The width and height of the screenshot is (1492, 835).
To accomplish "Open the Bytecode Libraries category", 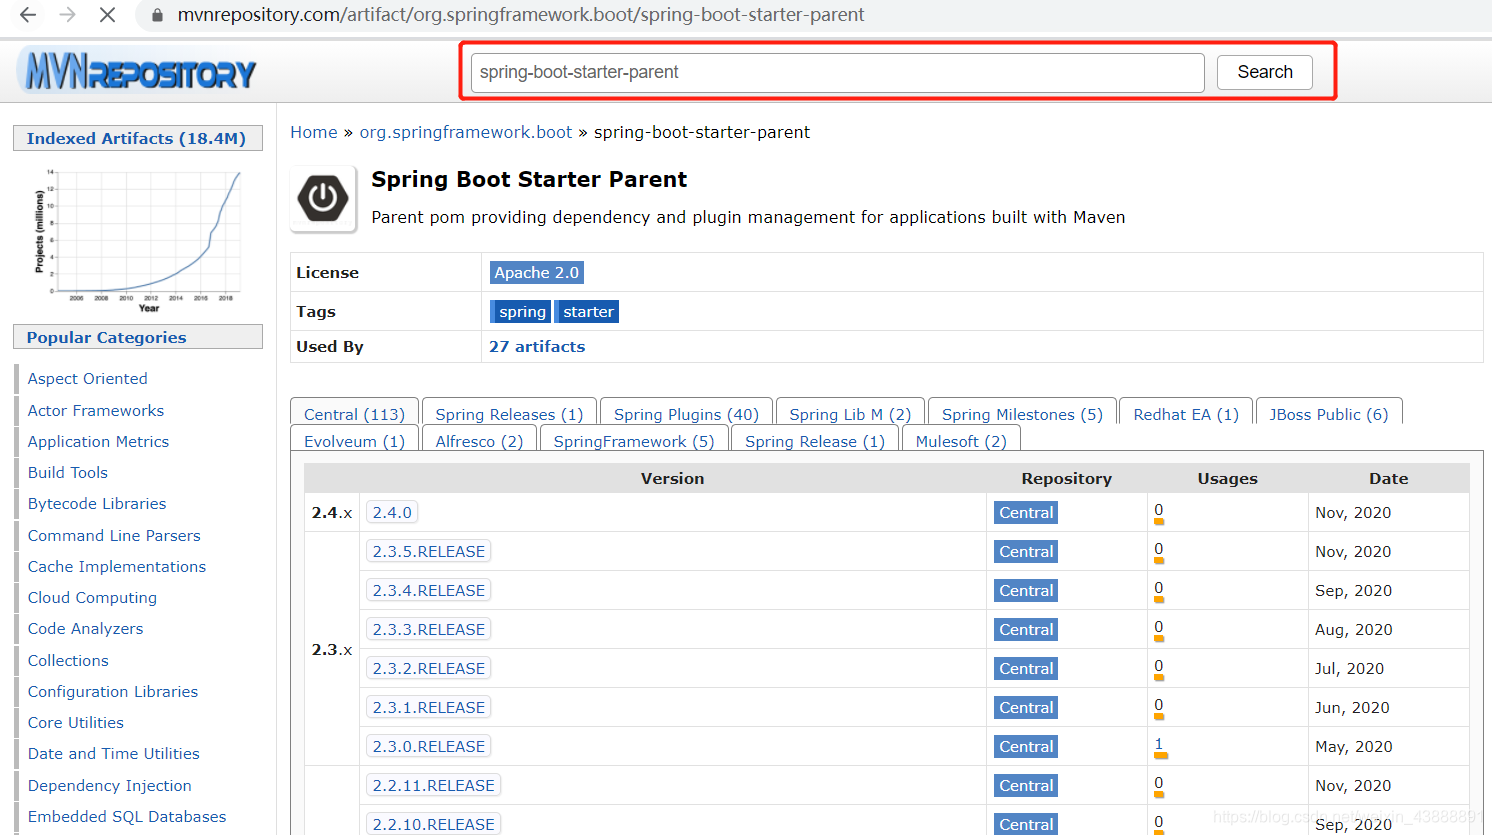I will coord(97,503).
